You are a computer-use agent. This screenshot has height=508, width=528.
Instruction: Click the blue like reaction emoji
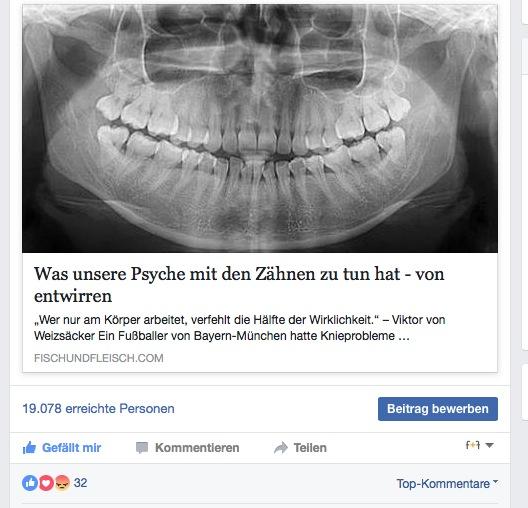(x=30, y=483)
